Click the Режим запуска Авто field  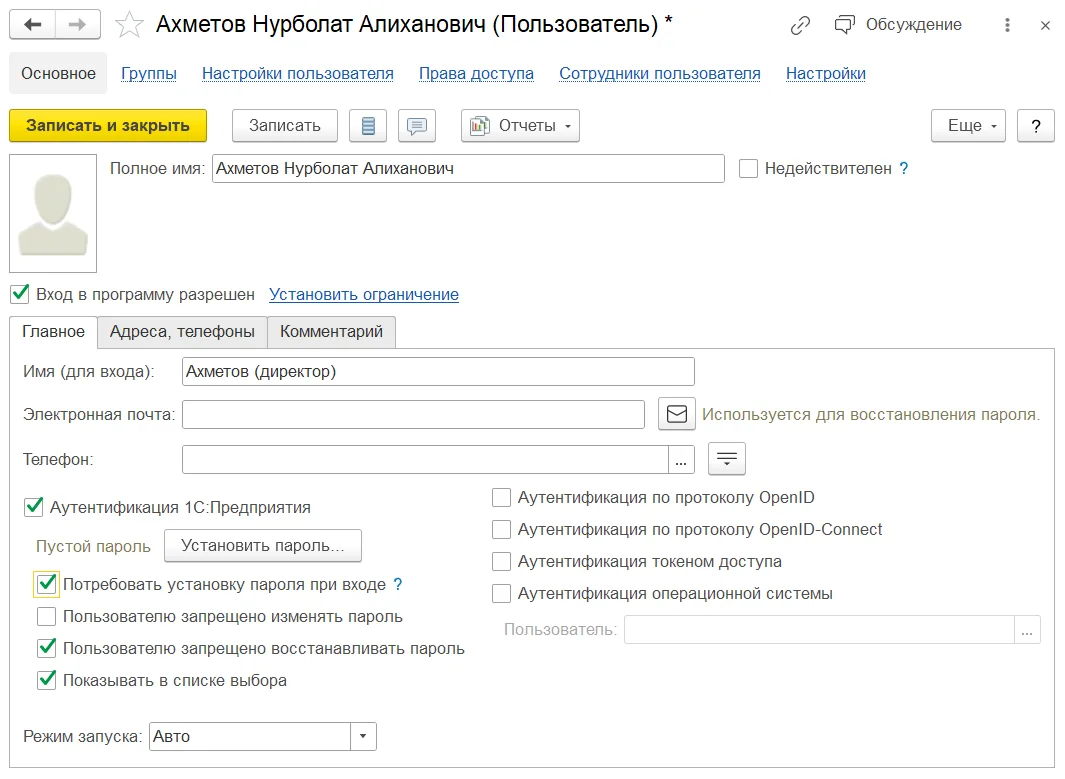pyautogui.click(x=250, y=736)
